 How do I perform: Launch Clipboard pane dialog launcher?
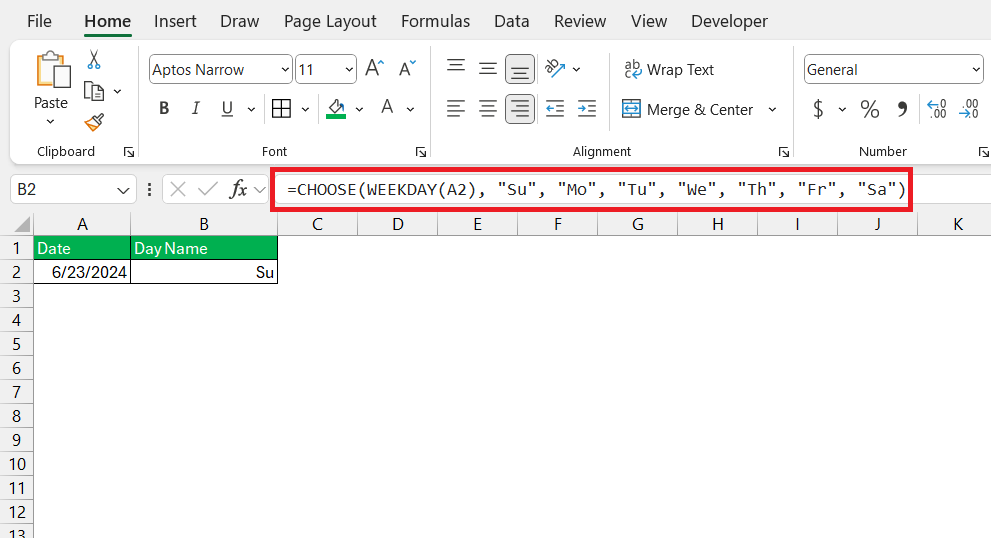[129, 152]
